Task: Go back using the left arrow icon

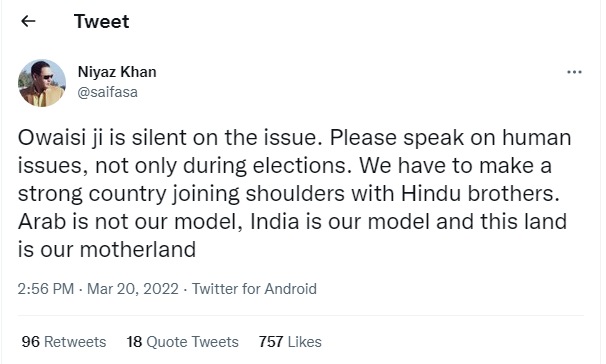Action: (x=28, y=21)
